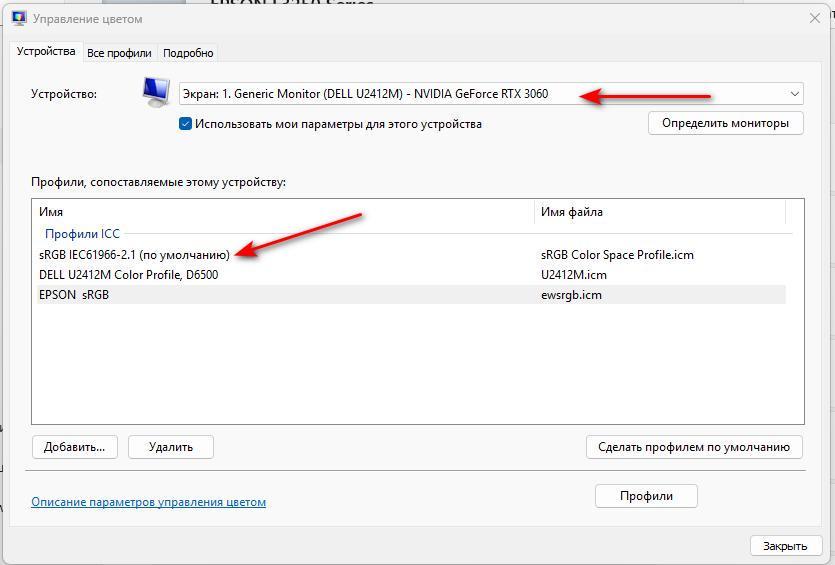Click the Имя файла column header
835x565 pixels.
660,212
